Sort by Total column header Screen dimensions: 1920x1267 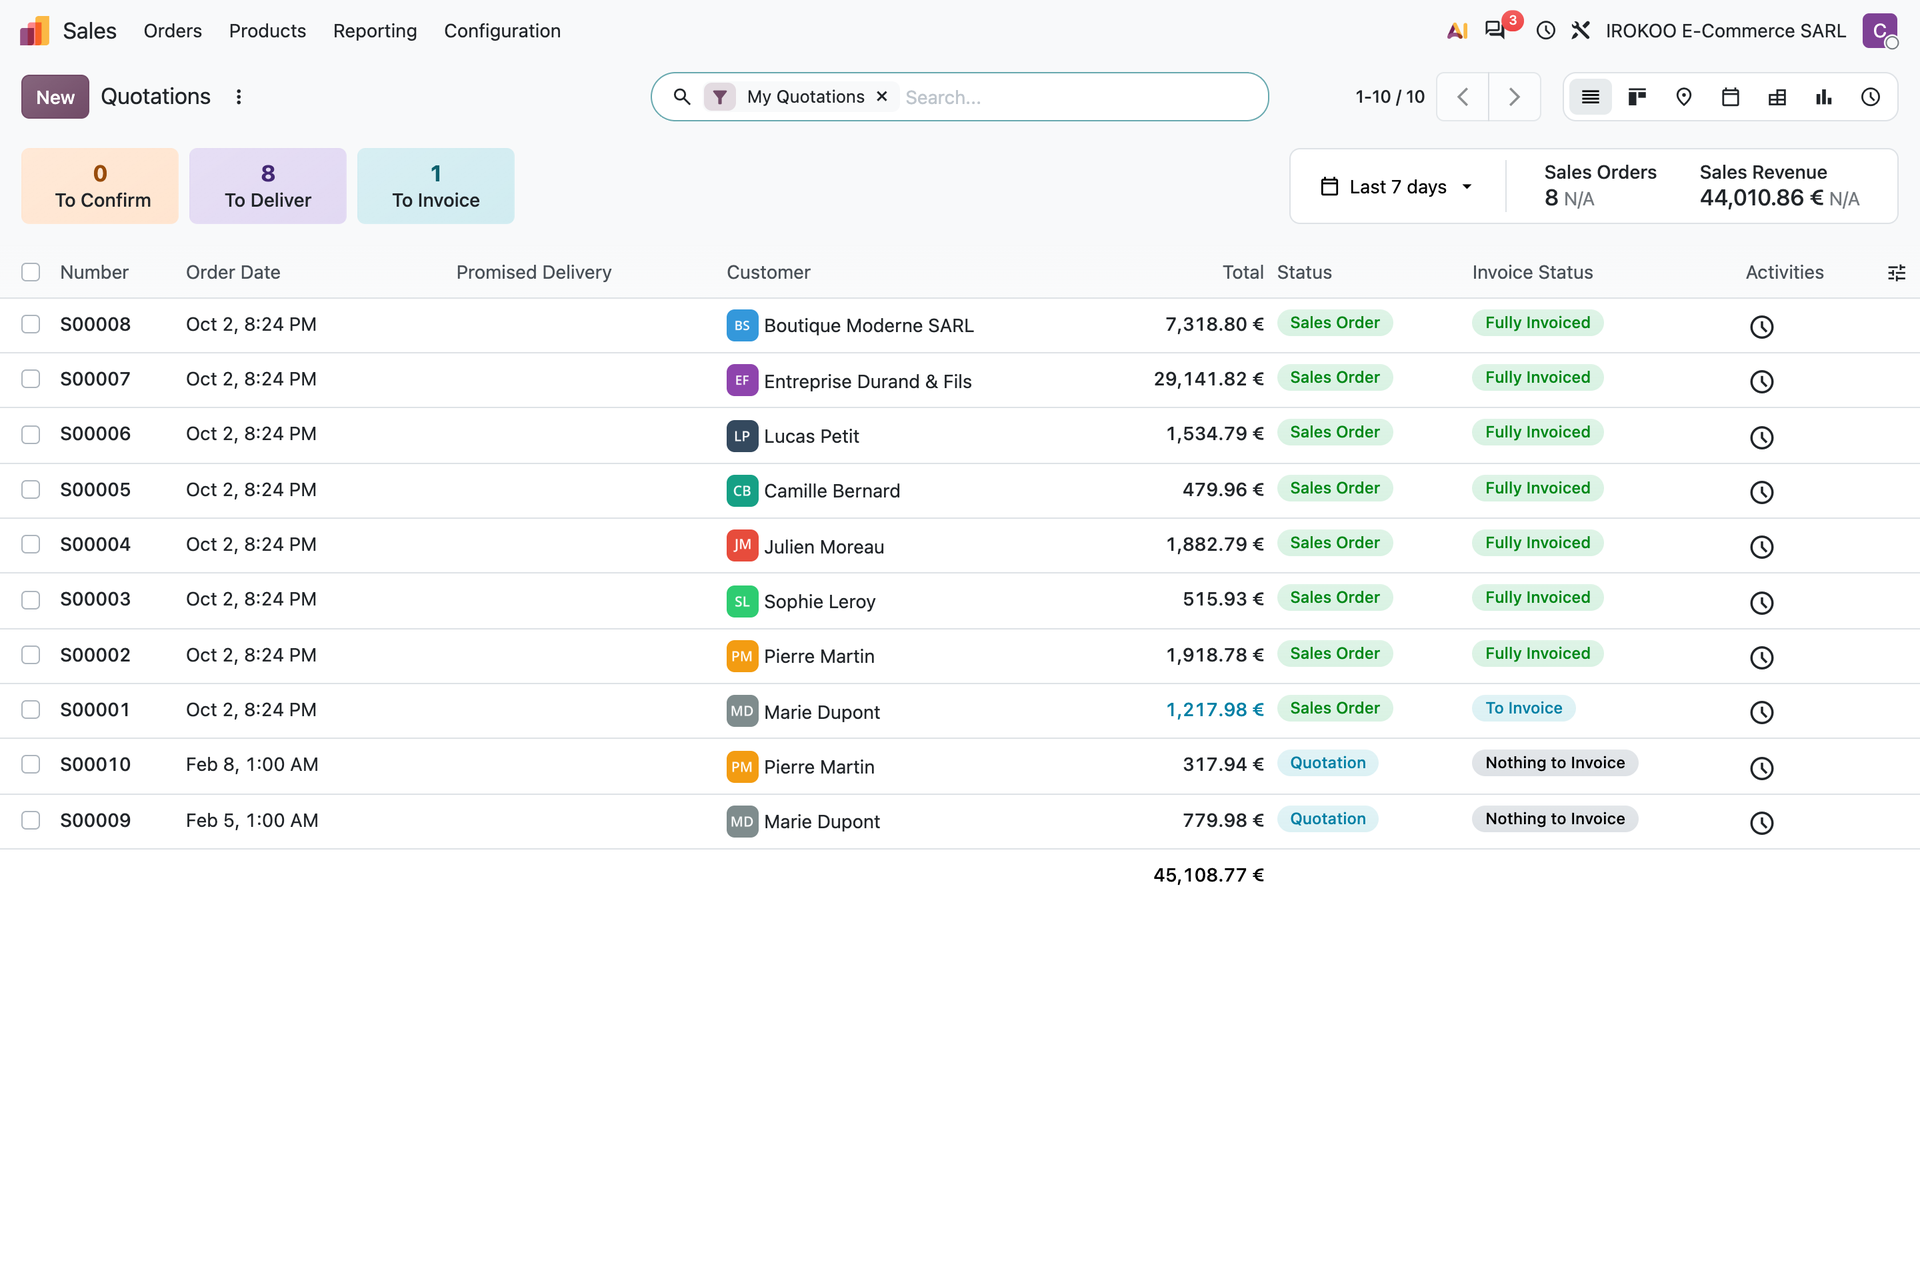point(1243,272)
